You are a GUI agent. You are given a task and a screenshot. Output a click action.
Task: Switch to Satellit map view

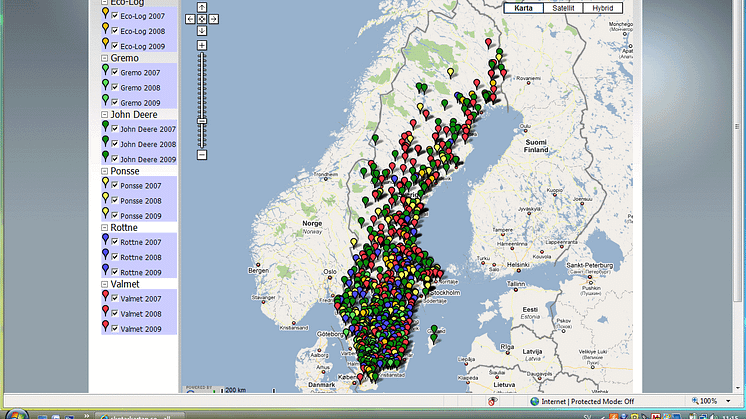point(562,8)
